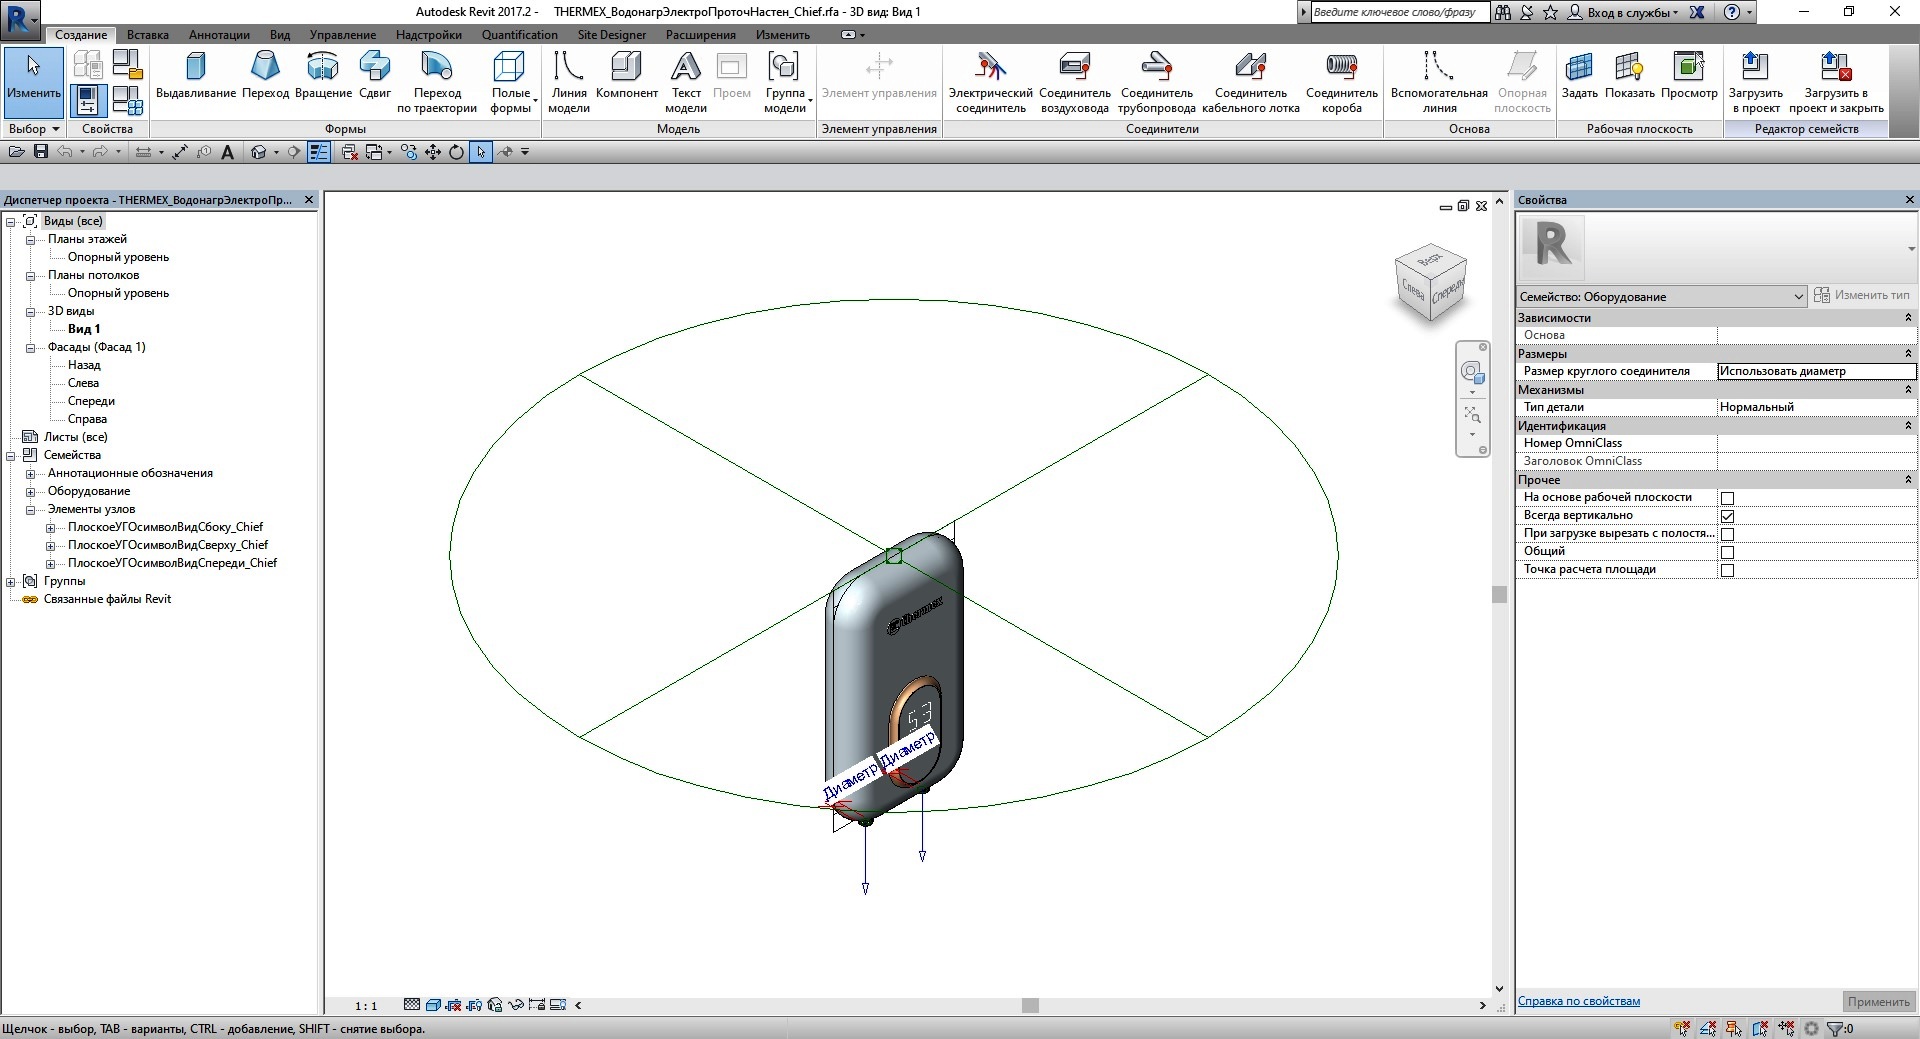Select 'Связанные файлы Revit' tree item
The width and height of the screenshot is (1920, 1039).
pyautogui.click(x=107, y=600)
